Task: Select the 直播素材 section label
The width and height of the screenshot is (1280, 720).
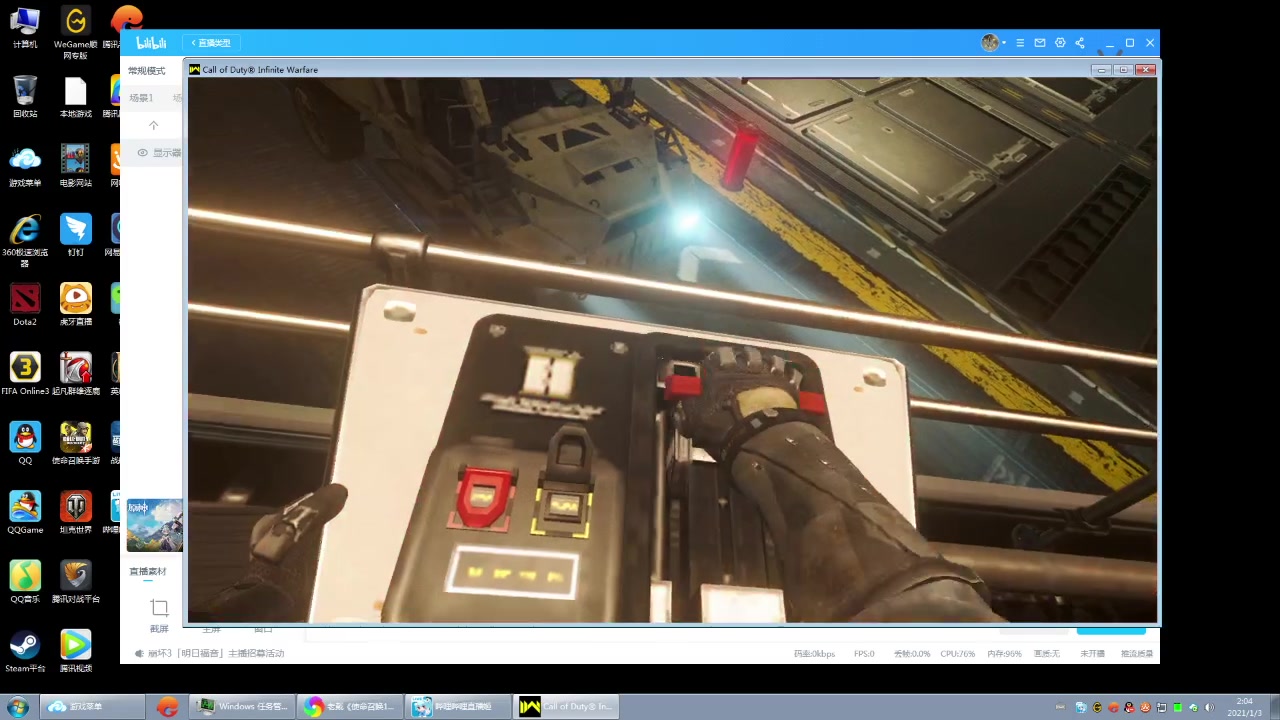Action: 147,572
